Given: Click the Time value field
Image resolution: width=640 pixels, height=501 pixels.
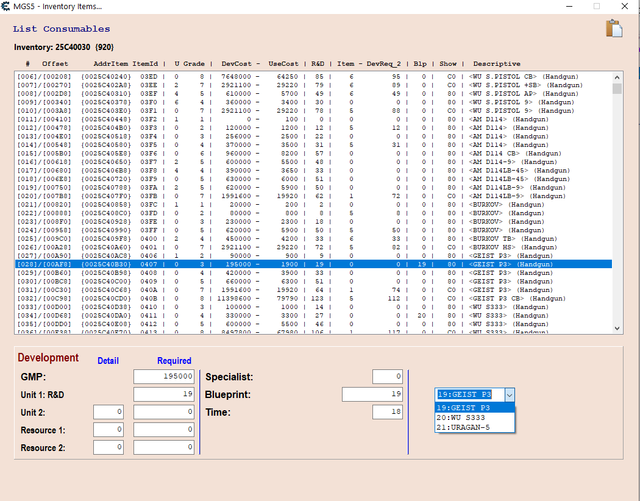Looking at the screenshot, I should [387, 412].
